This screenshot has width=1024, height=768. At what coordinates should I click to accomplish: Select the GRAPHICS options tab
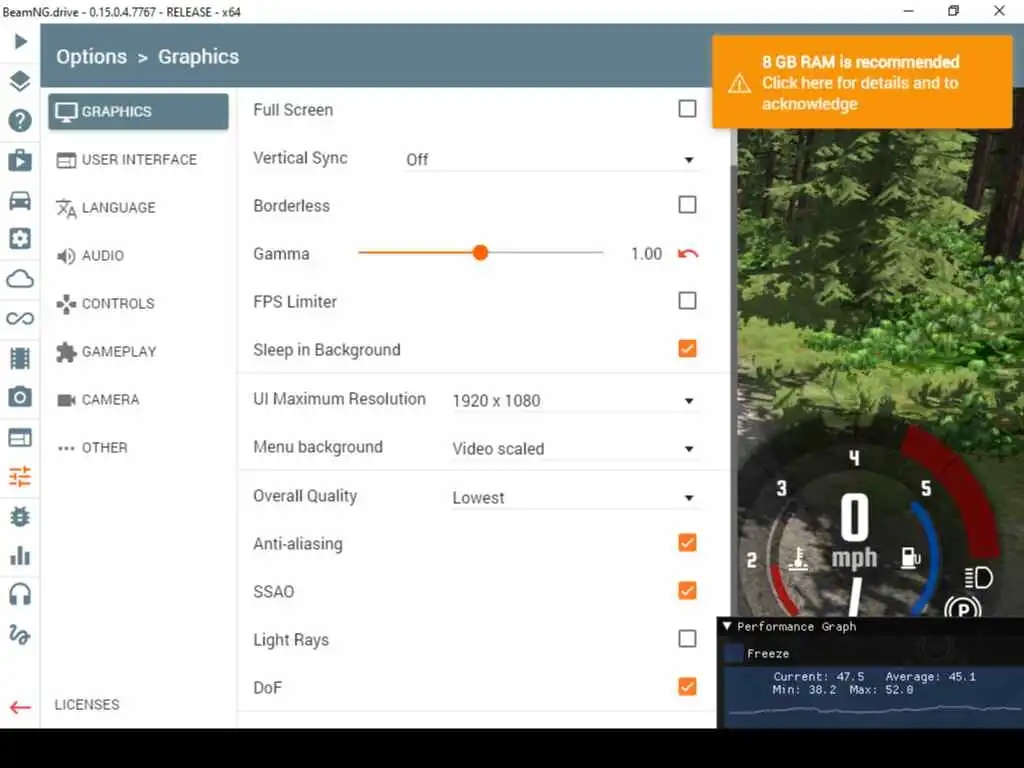[x=138, y=112]
